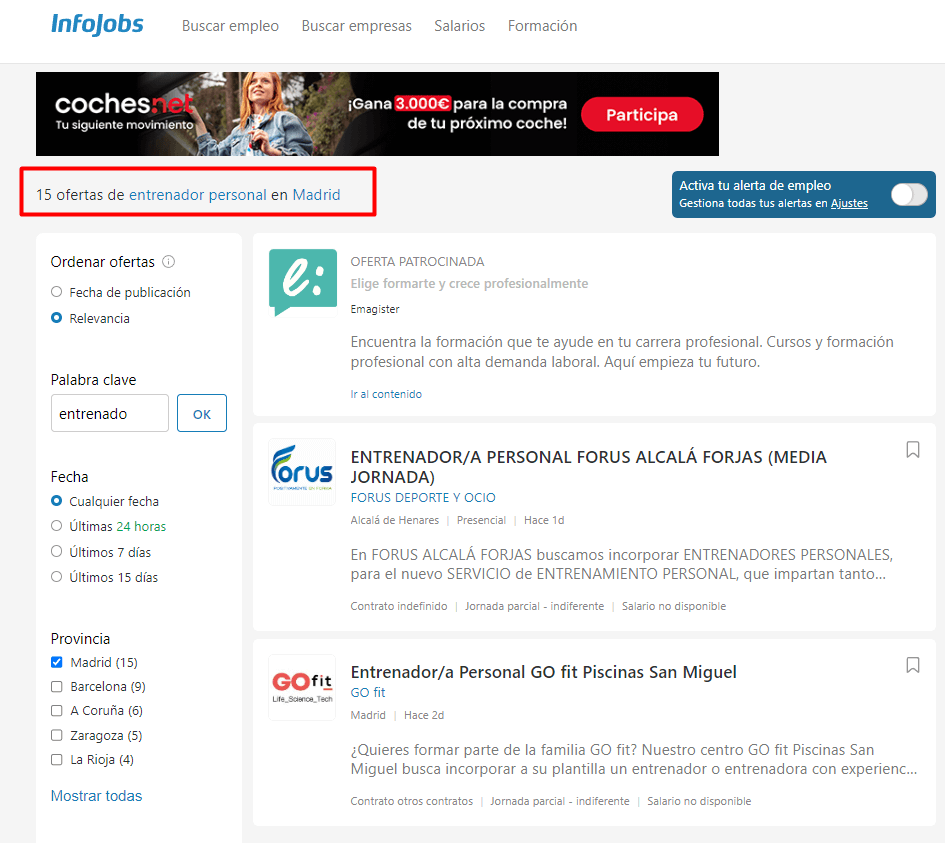Sort by Fecha de publicación

(x=57, y=292)
